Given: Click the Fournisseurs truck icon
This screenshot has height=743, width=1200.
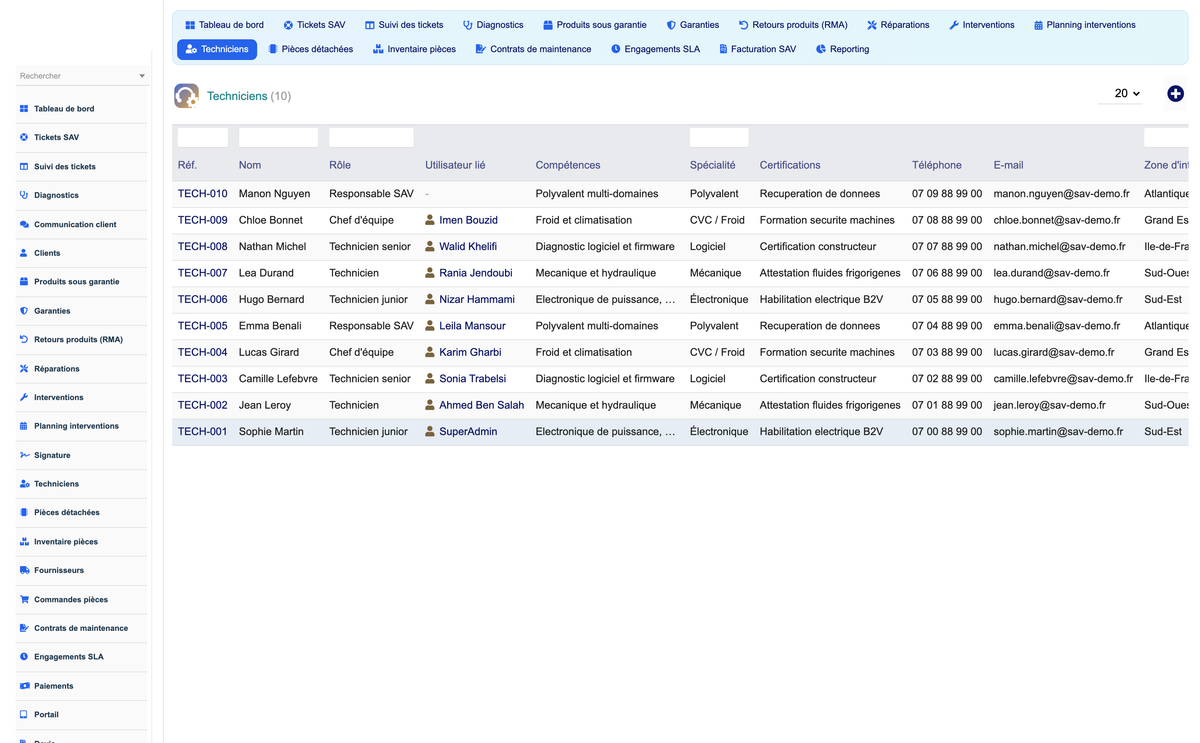Looking at the screenshot, I should tap(24, 571).
